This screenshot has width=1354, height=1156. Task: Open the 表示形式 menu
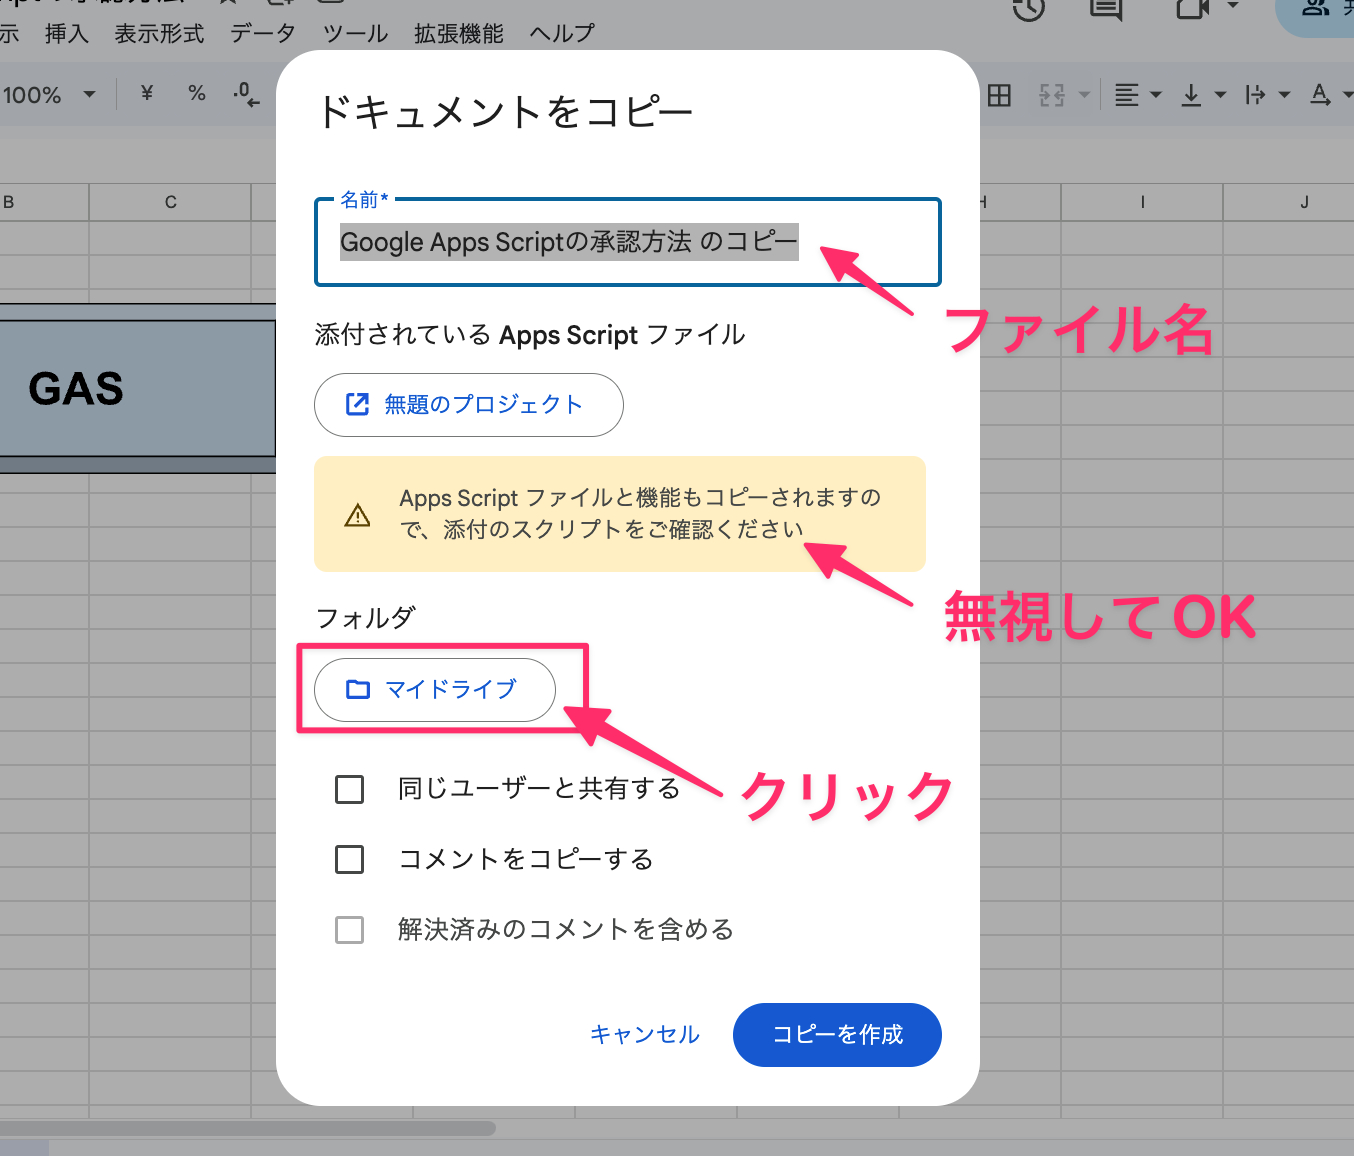159,34
